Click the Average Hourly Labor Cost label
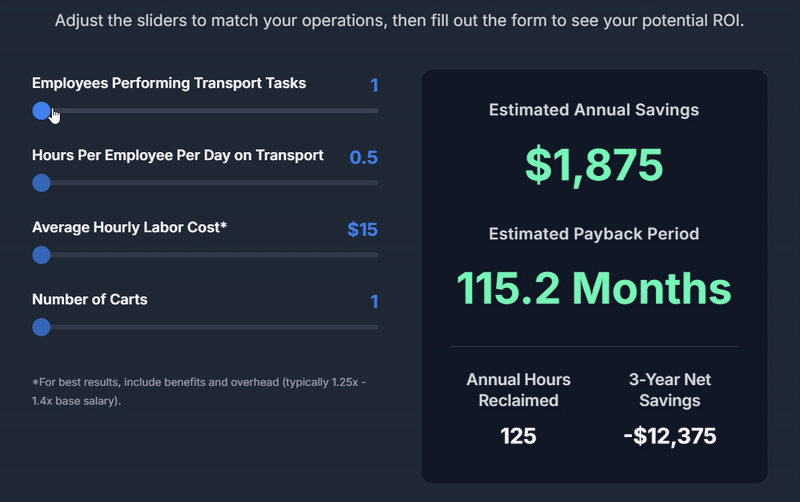 (x=130, y=228)
